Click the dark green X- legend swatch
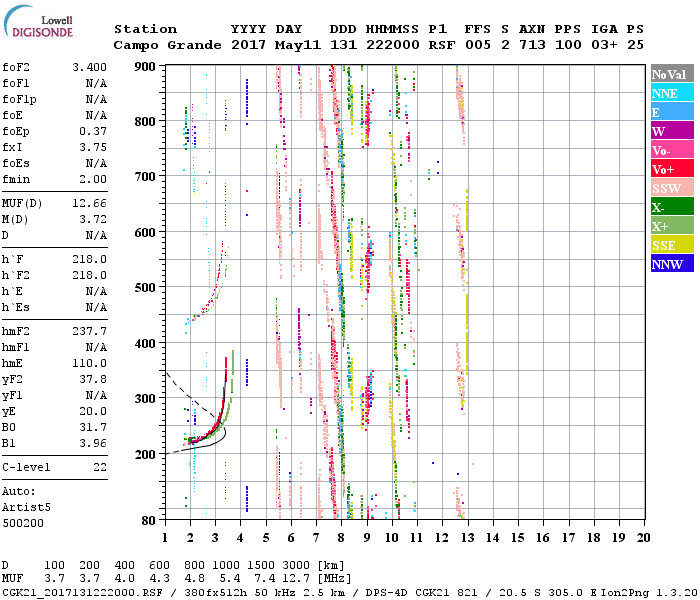The width and height of the screenshot is (700, 600). tap(671, 207)
